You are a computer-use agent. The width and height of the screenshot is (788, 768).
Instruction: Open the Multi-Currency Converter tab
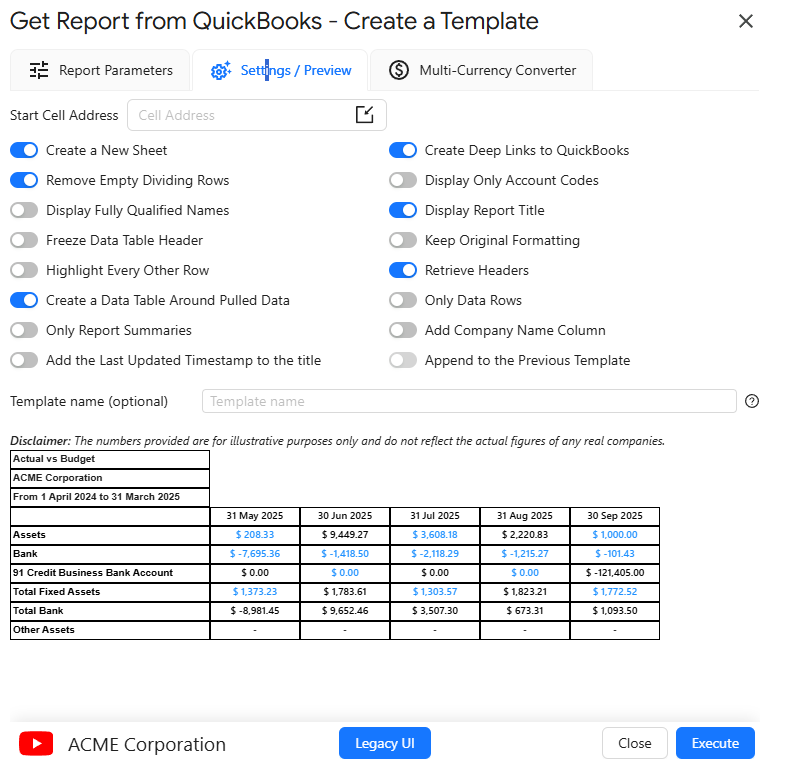click(x=481, y=70)
